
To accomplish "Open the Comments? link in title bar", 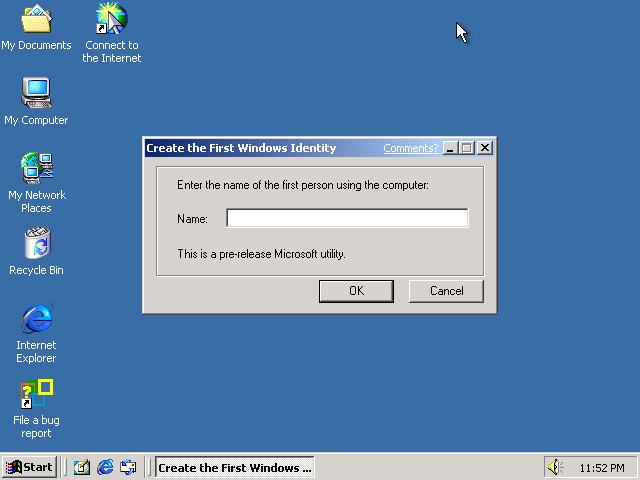I will tap(411, 148).
